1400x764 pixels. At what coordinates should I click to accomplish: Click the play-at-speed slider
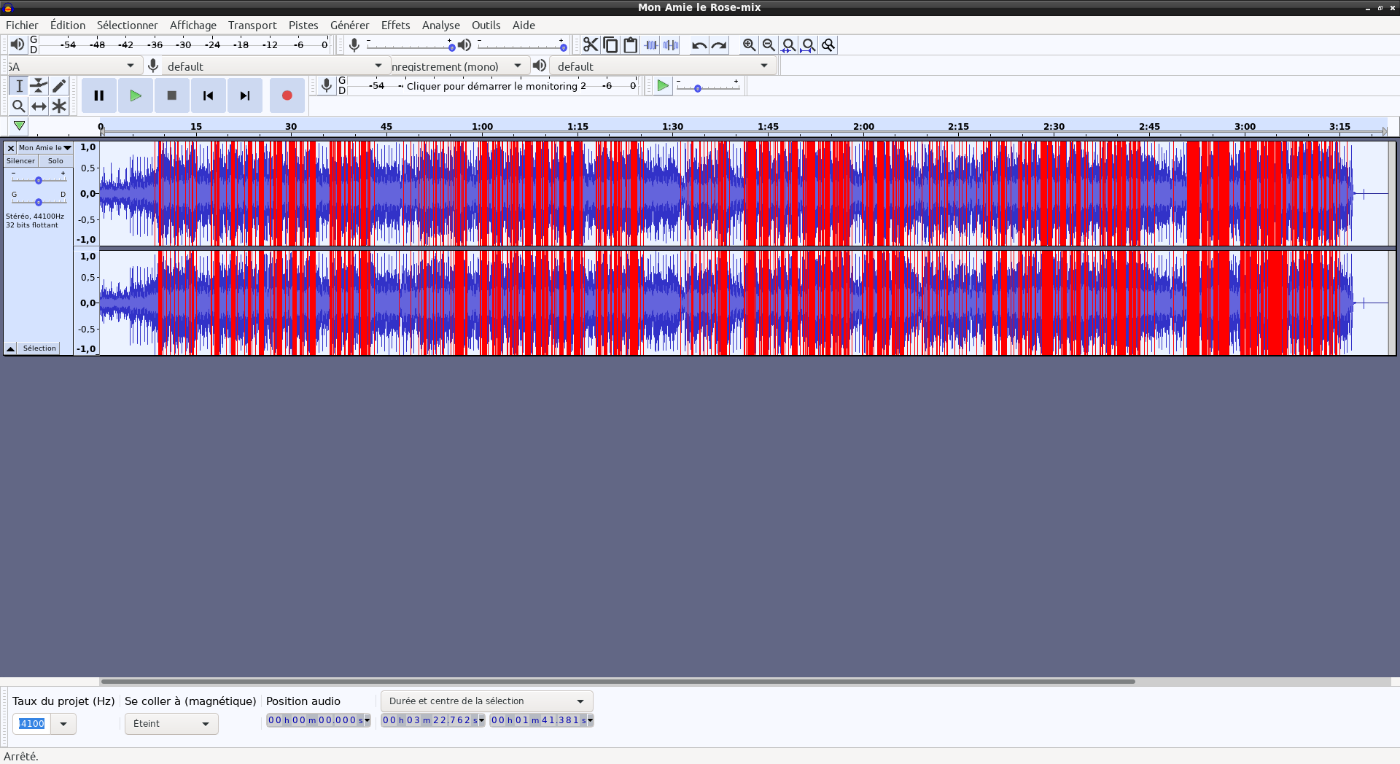coord(708,88)
